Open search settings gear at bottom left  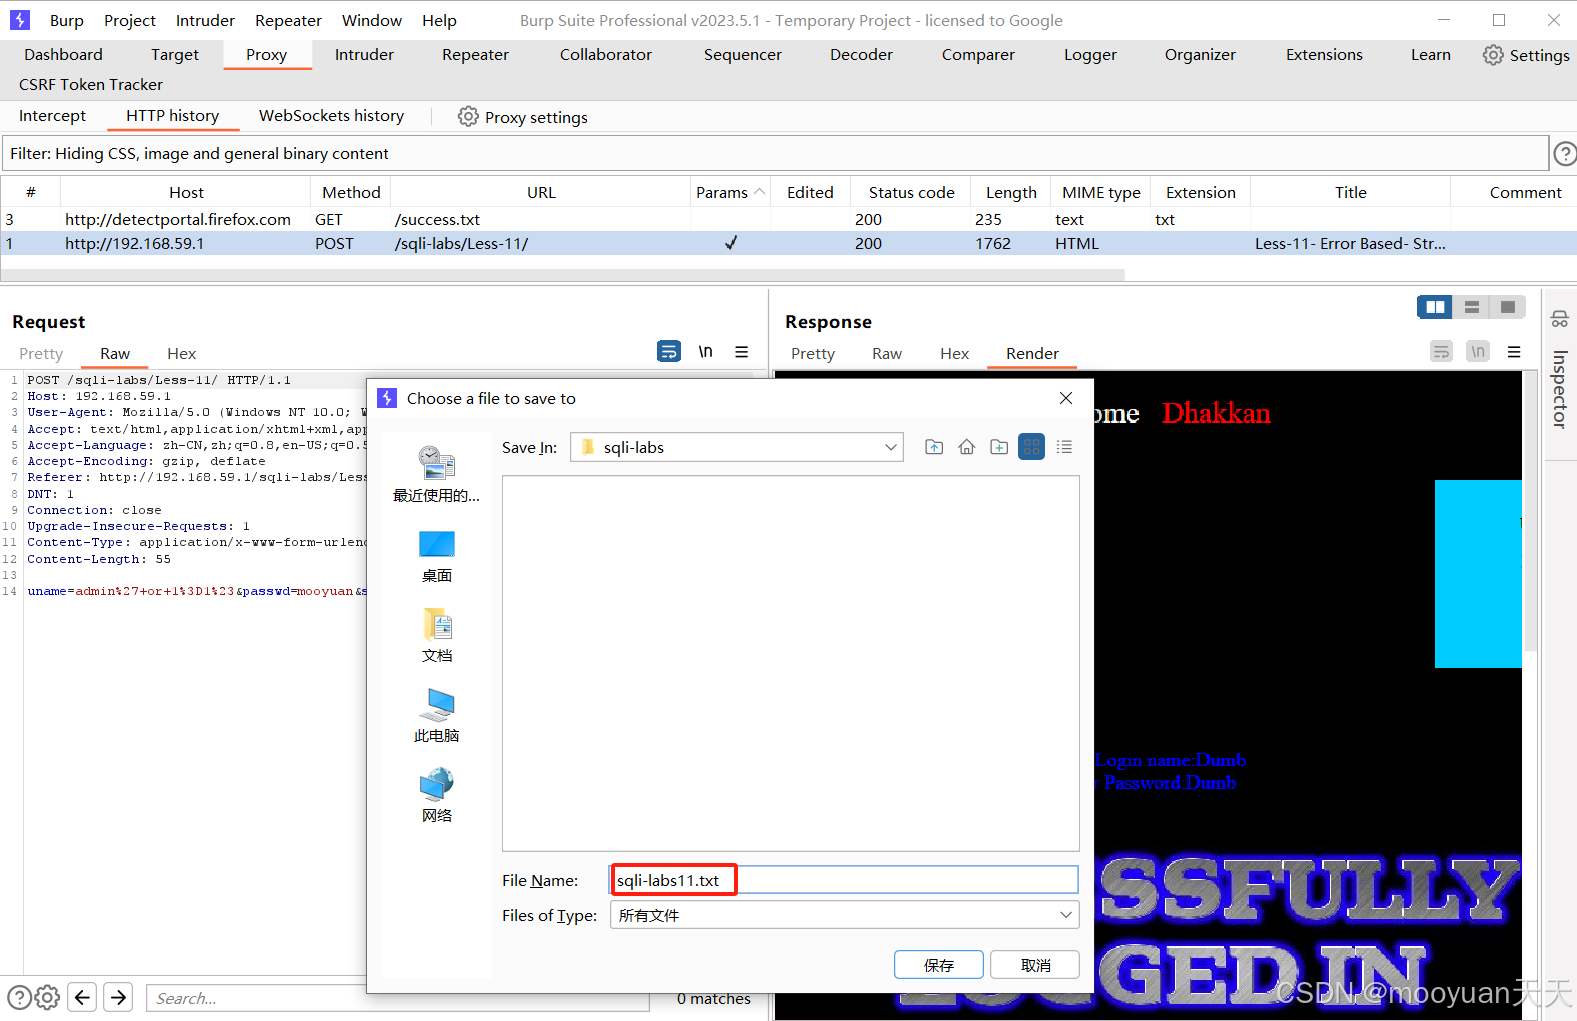(47, 997)
